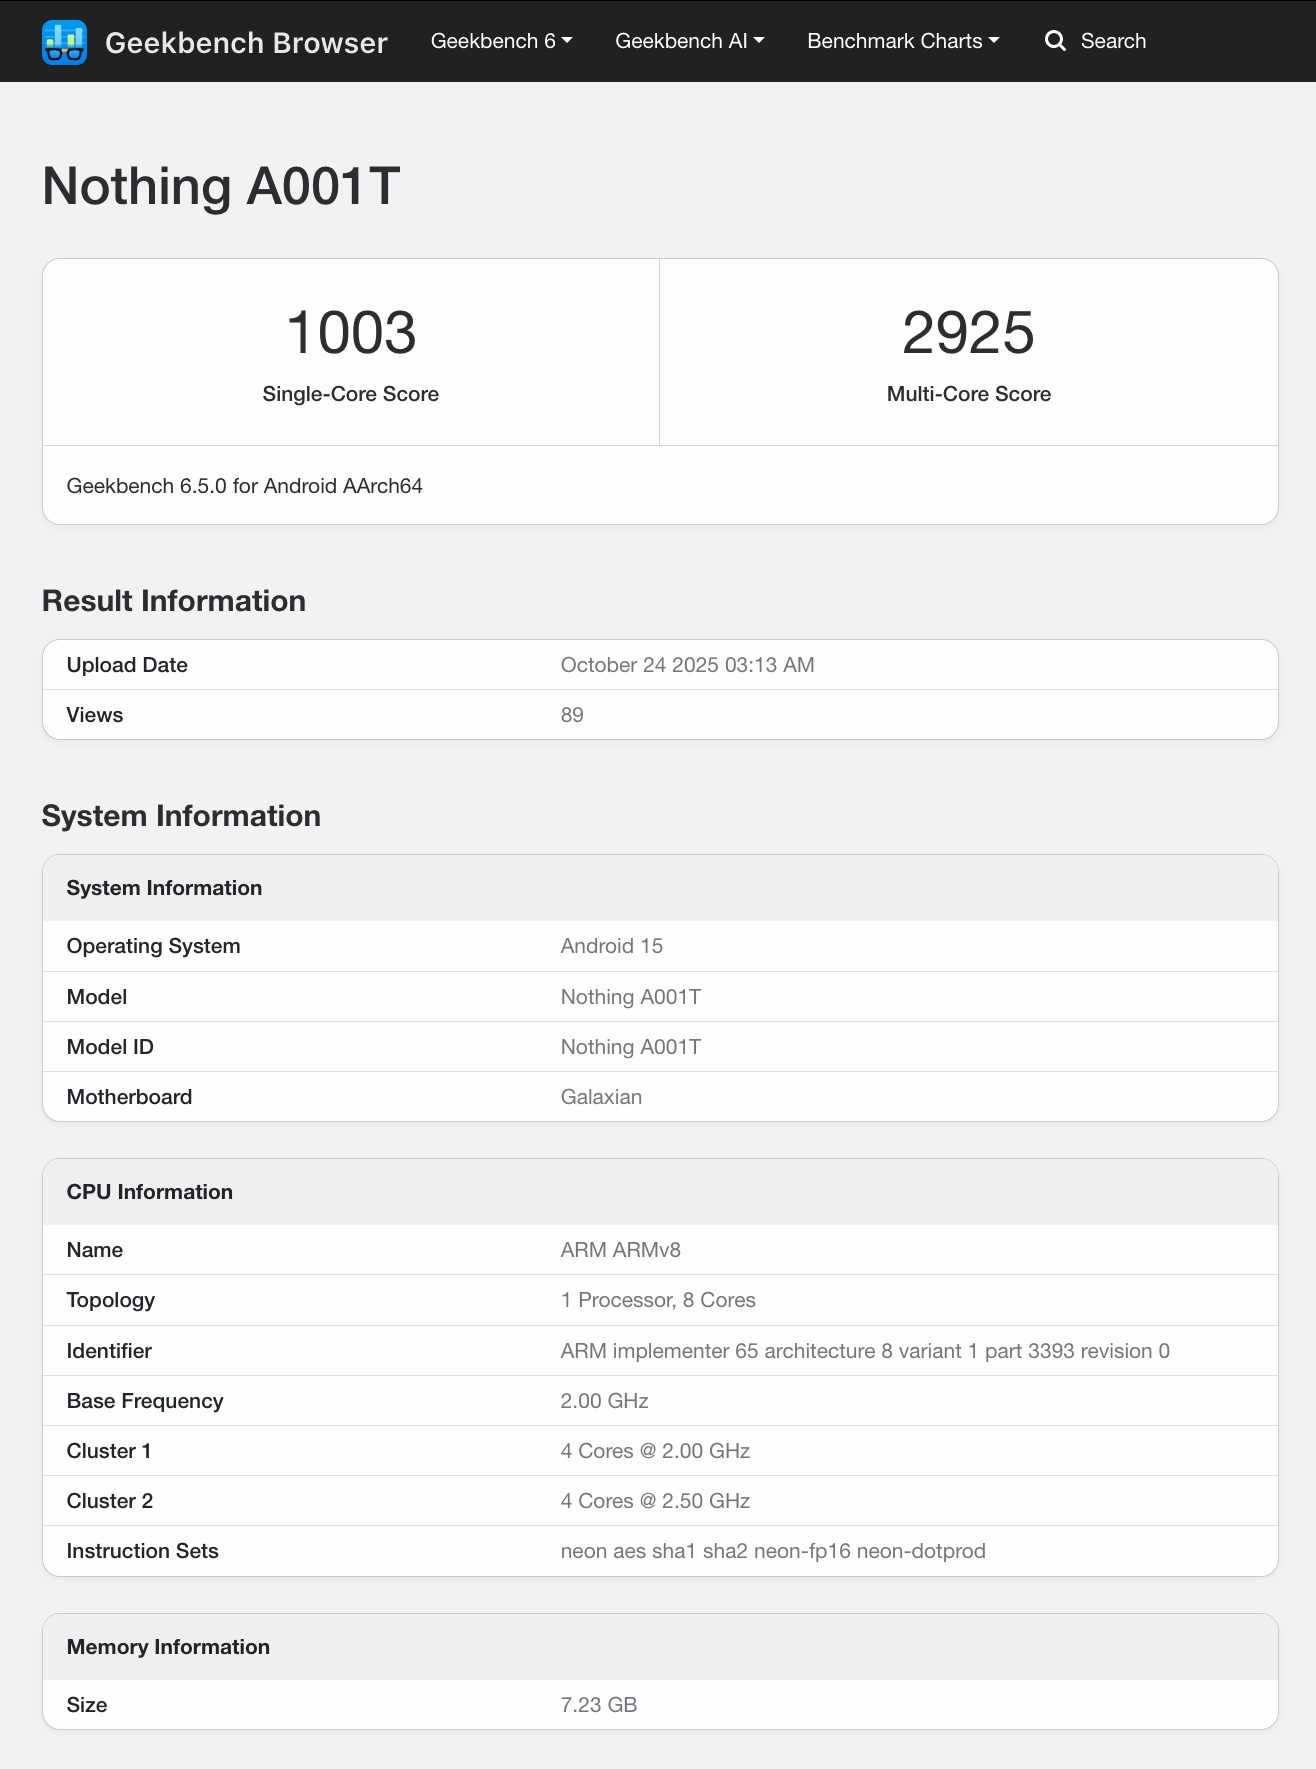This screenshot has height=1769, width=1316.
Task: Click the Galaxian motherboard value
Action: [x=601, y=1097]
